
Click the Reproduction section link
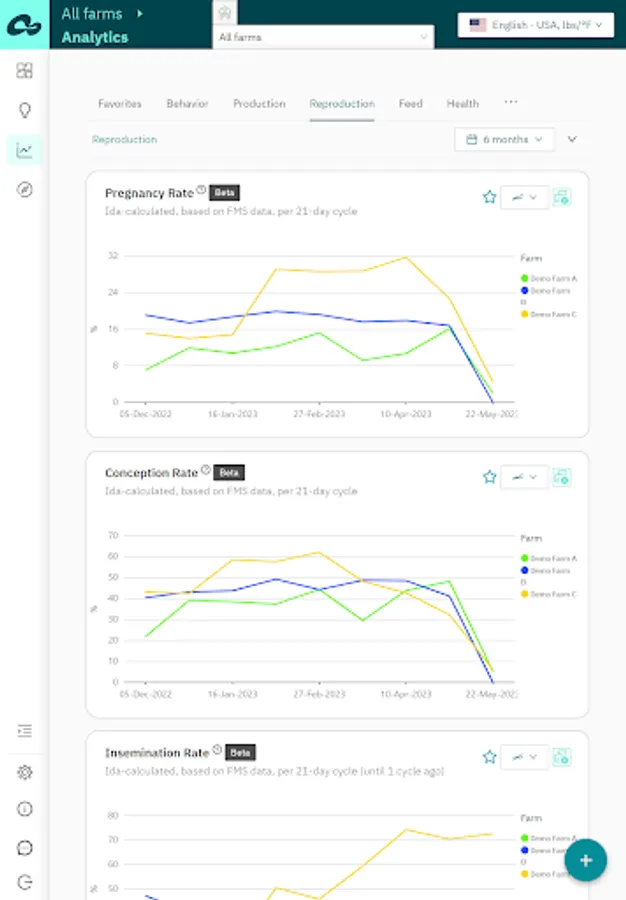125,139
